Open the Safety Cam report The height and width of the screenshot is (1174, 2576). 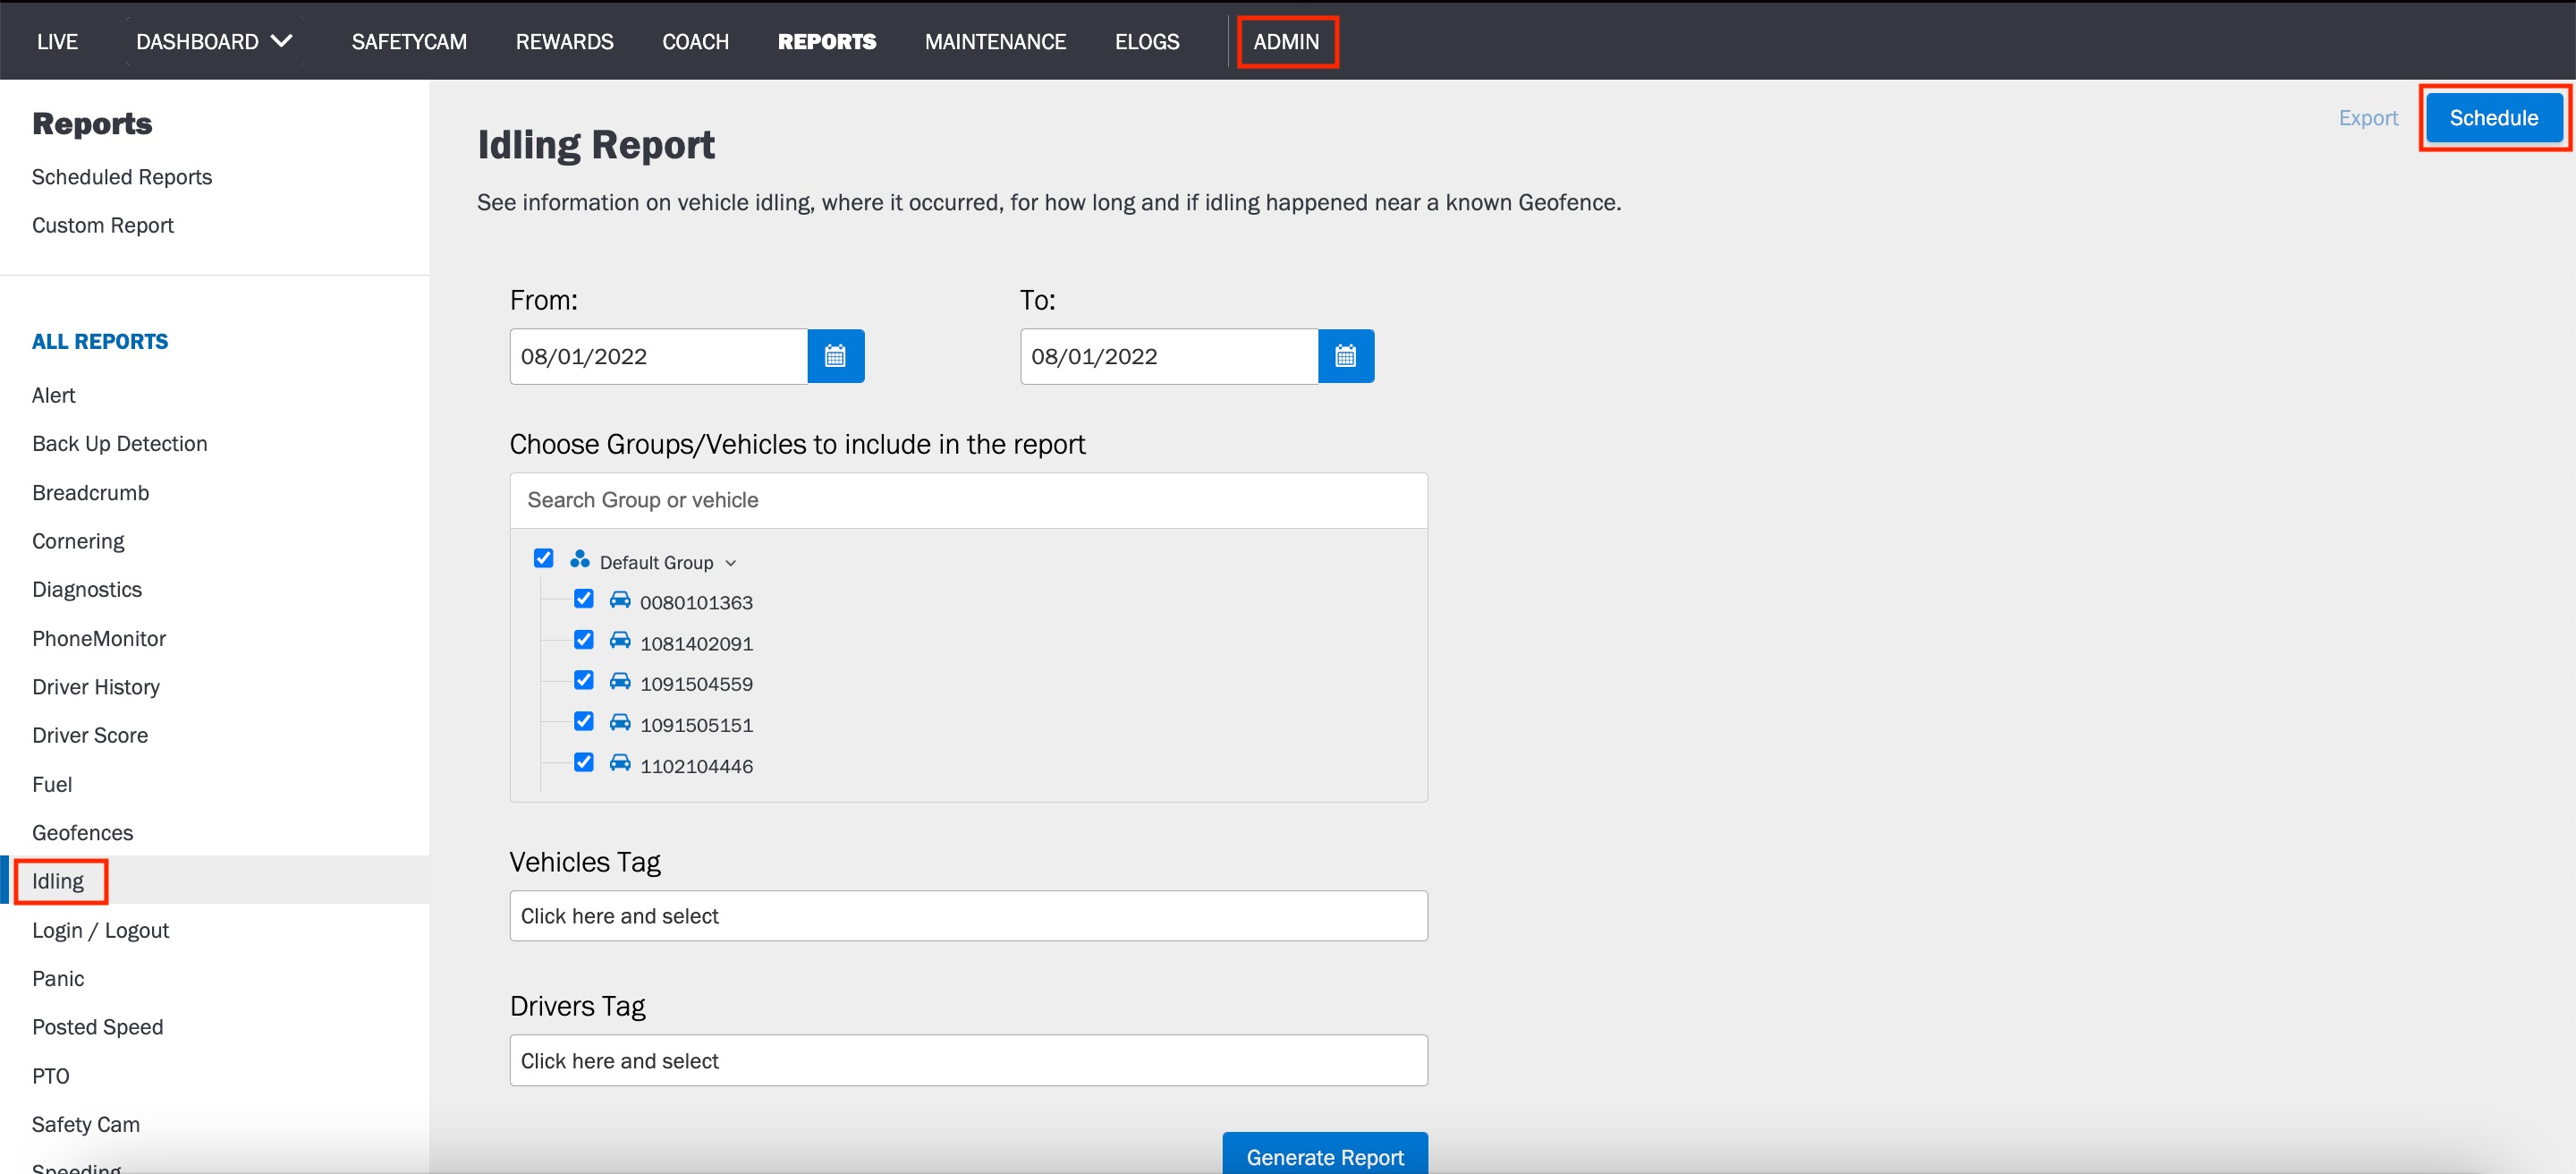[86, 1124]
